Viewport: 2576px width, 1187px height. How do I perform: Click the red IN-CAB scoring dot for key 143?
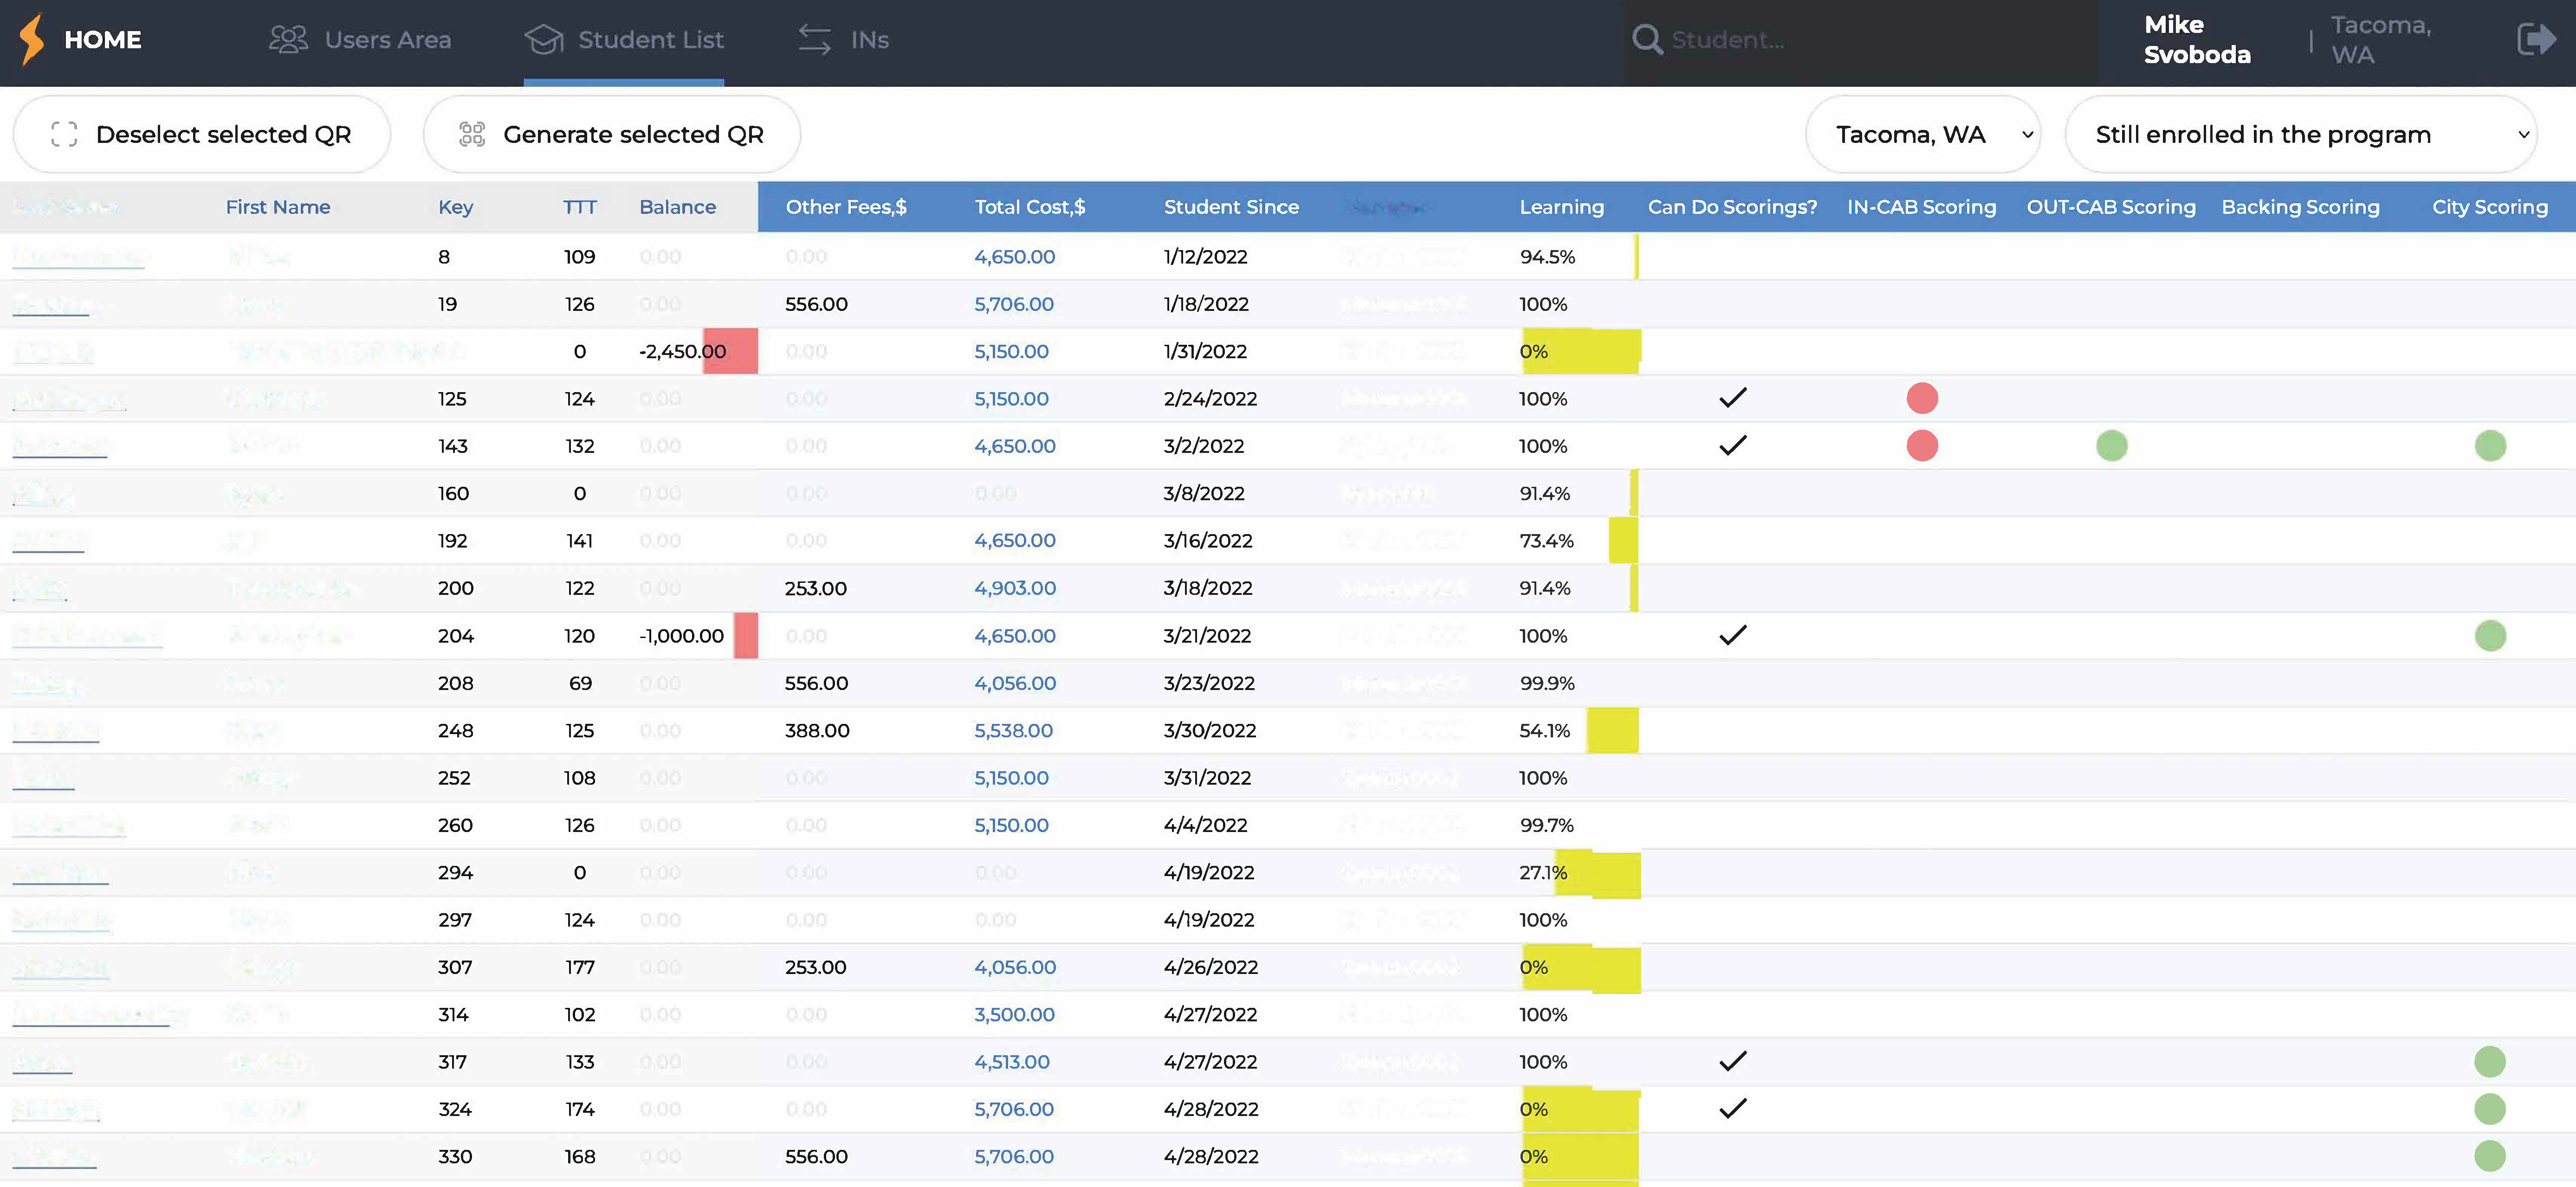pyautogui.click(x=1922, y=446)
